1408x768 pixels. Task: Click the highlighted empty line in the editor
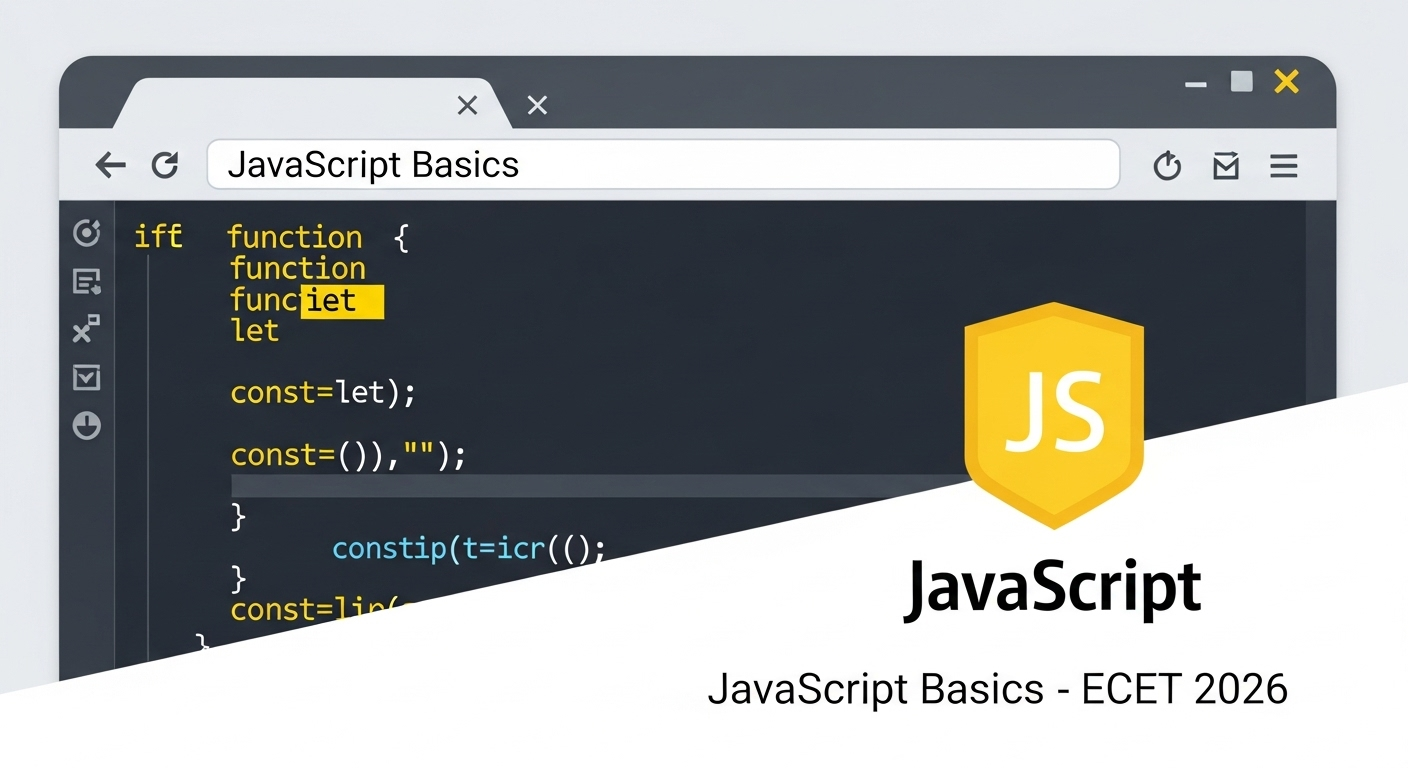pyautogui.click(x=600, y=486)
